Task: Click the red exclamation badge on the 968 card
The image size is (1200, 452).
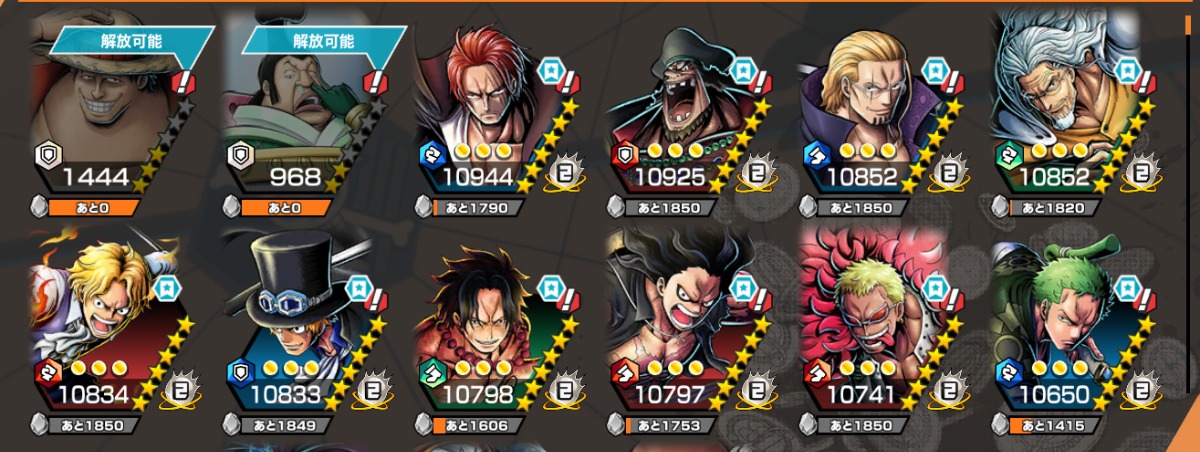Action: tap(376, 82)
